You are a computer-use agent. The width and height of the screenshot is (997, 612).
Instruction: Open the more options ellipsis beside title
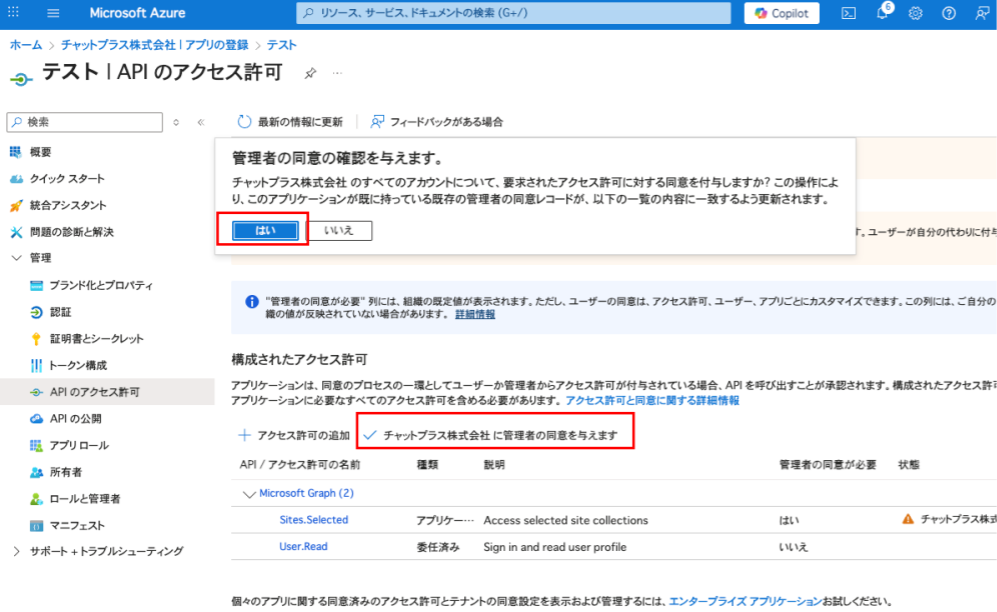pos(337,73)
